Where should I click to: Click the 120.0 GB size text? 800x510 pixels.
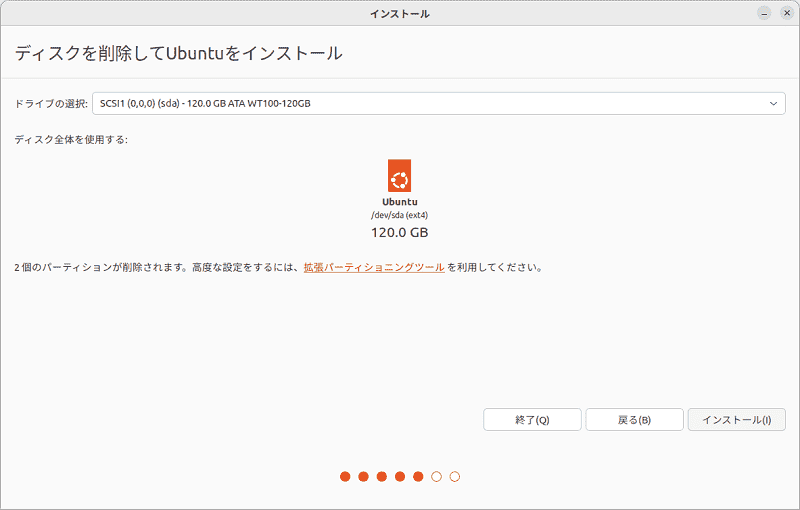399,233
